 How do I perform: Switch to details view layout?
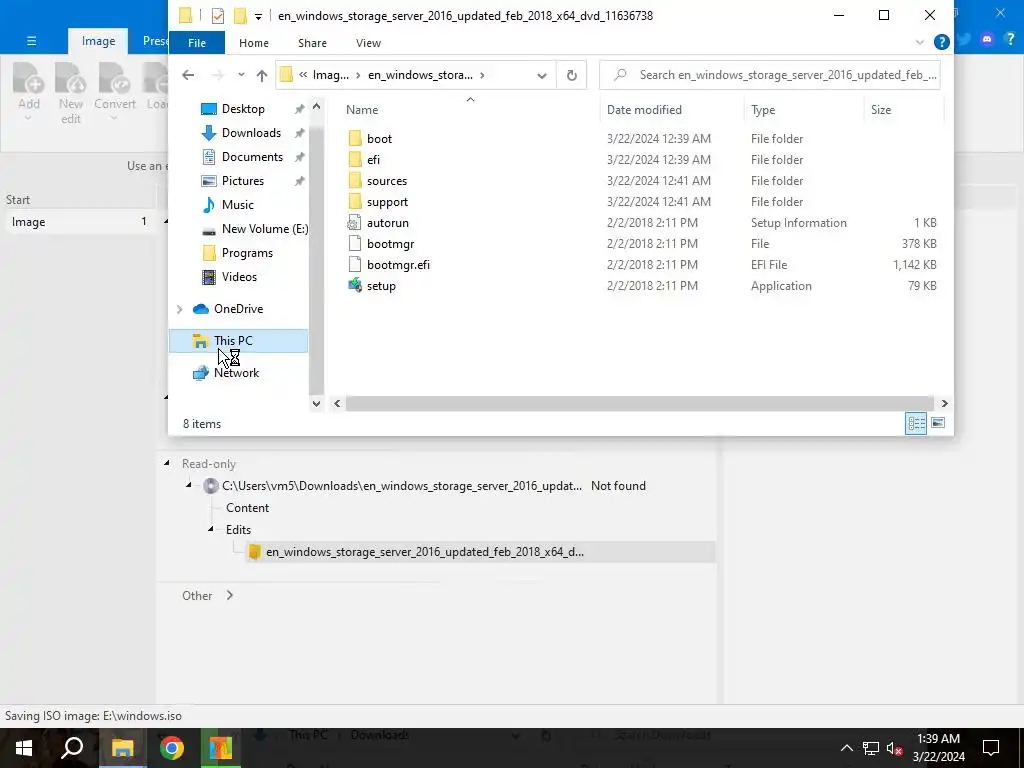point(916,423)
